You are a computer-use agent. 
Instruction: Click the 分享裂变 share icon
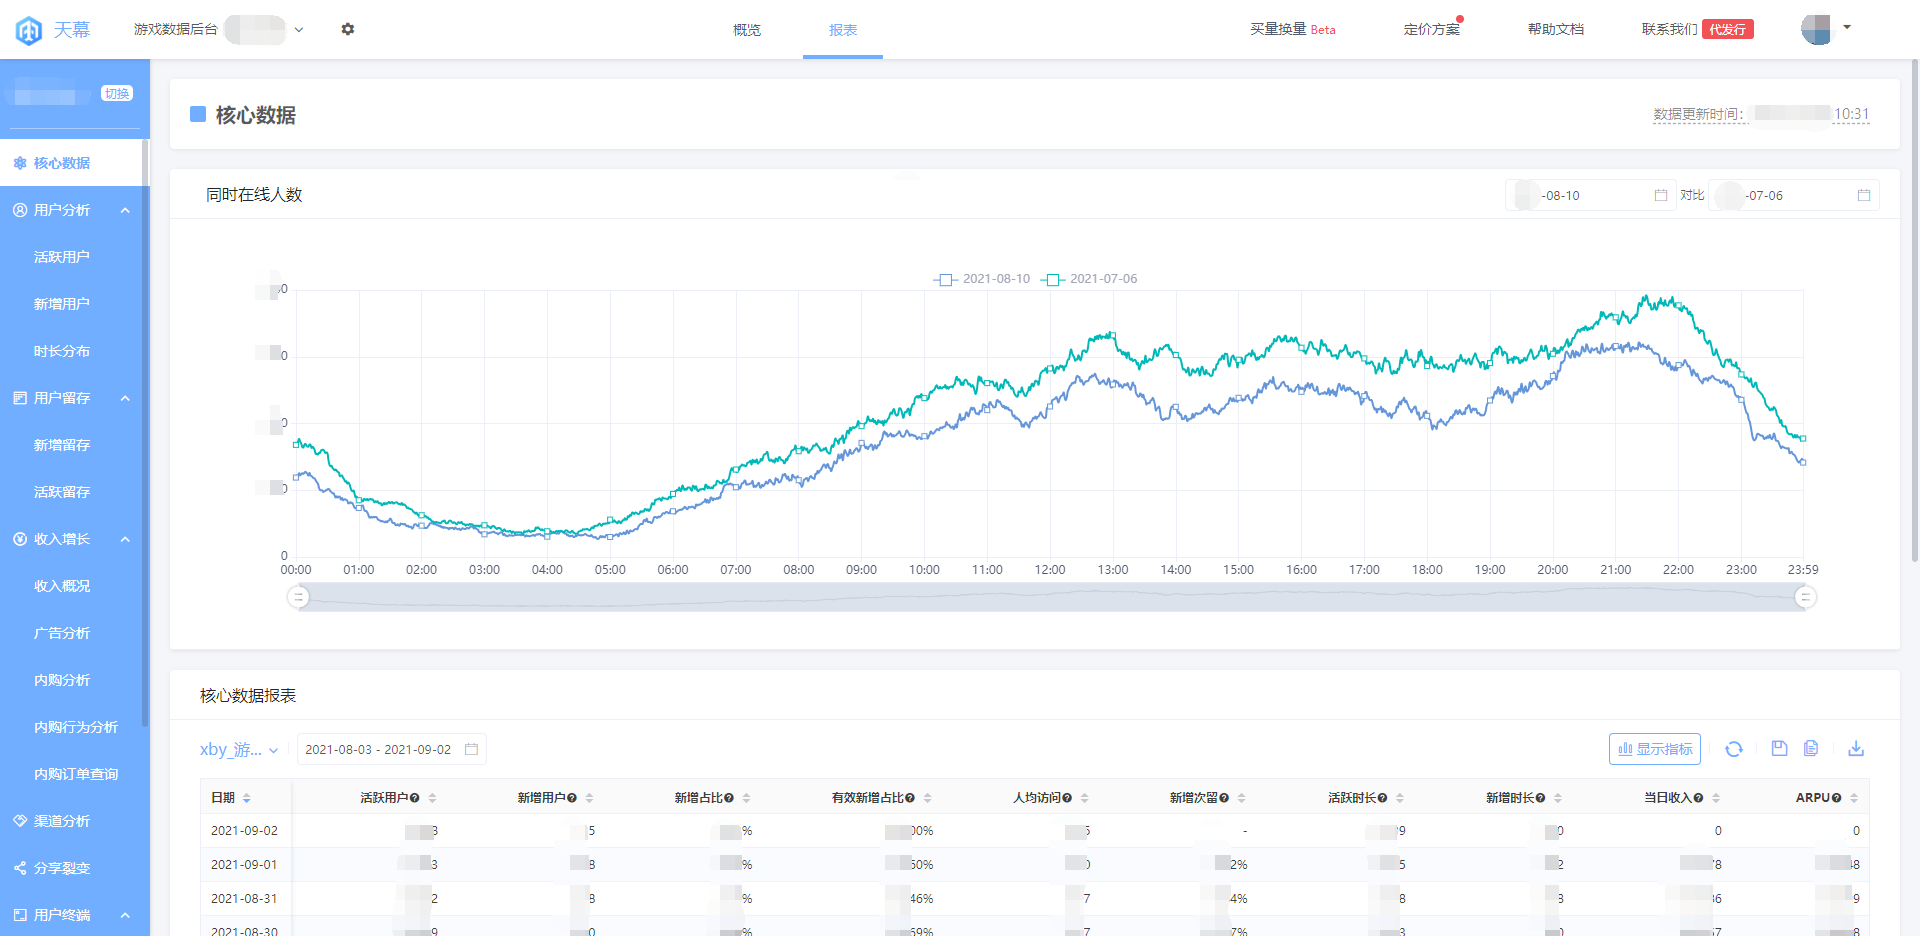pyautogui.click(x=20, y=868)
